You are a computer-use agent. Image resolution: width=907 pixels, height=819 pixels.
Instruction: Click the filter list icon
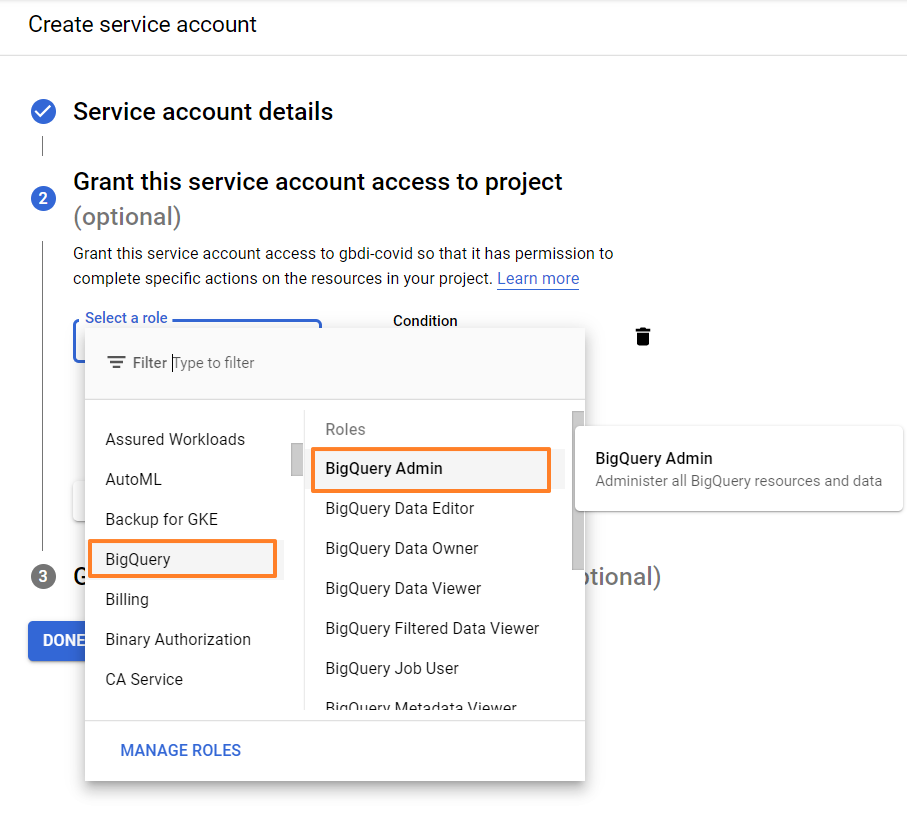click(116, 363)
